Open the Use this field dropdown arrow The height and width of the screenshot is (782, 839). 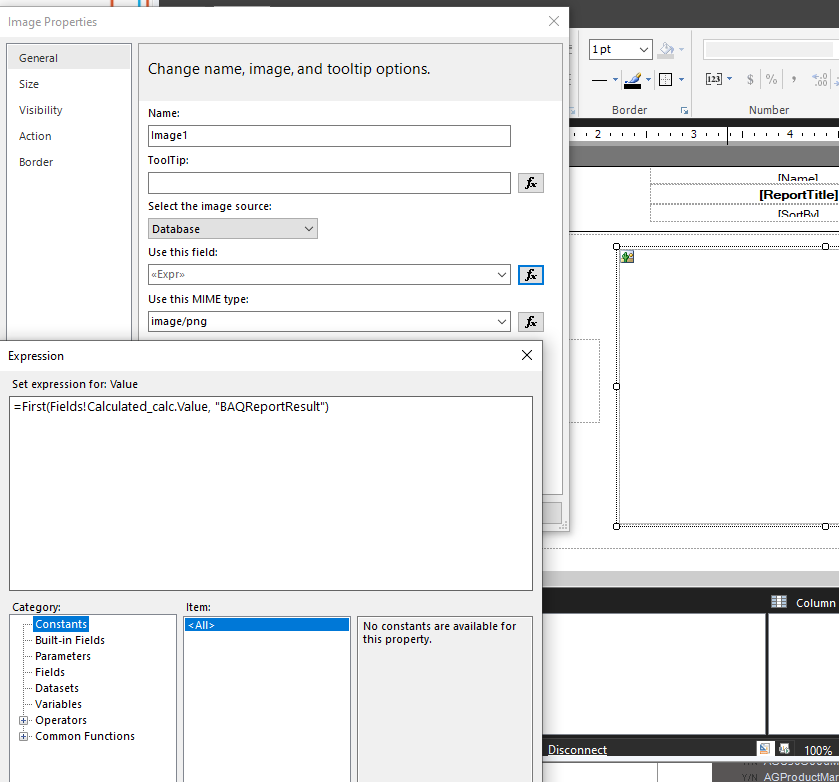501,275
